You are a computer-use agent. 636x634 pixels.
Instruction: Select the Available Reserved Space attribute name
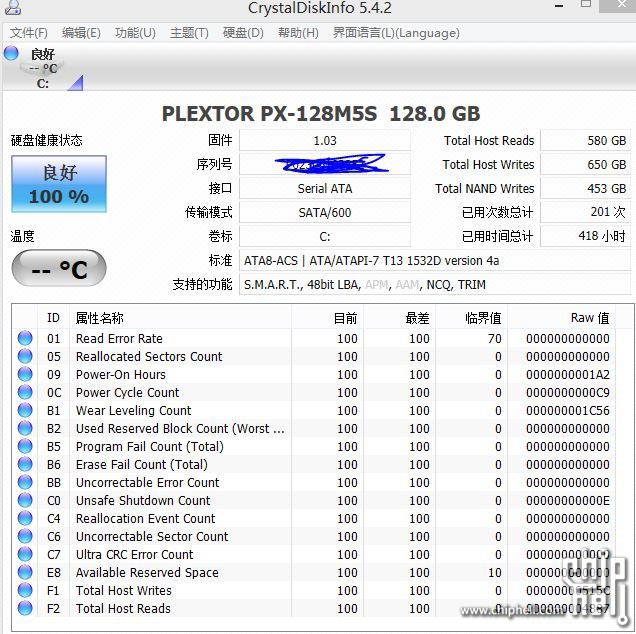point(147,572)
